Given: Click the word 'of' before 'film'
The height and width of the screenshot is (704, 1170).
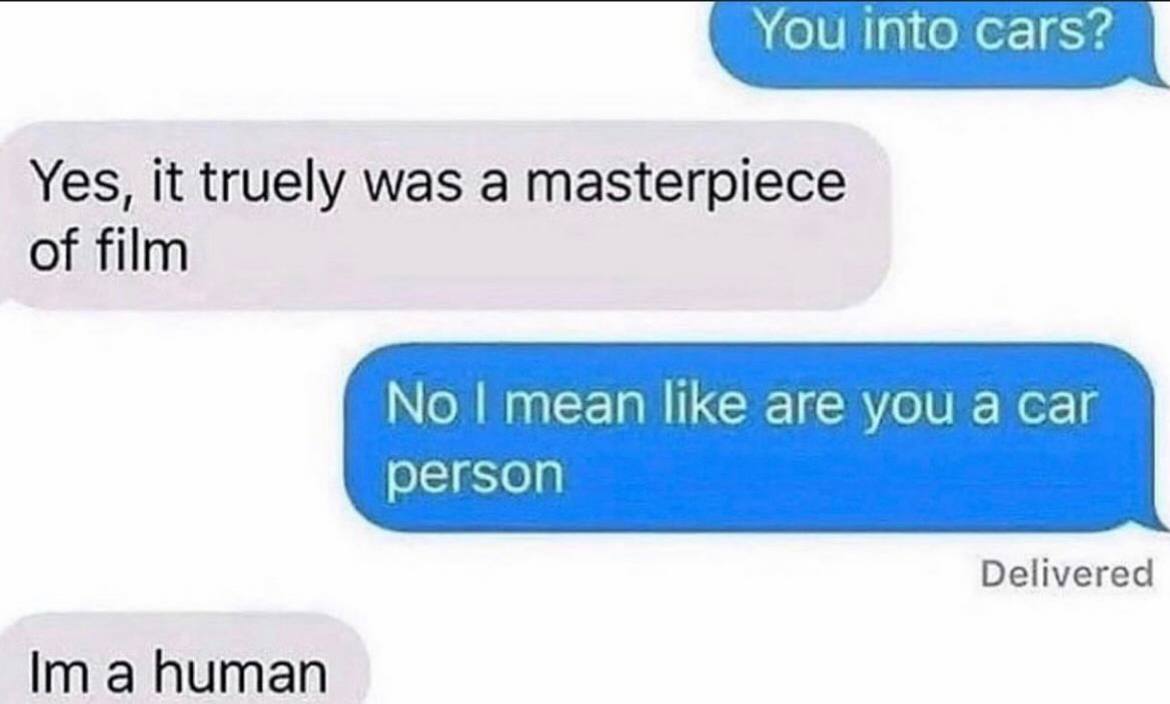Looking at the screenshot, I should [57, 251].
